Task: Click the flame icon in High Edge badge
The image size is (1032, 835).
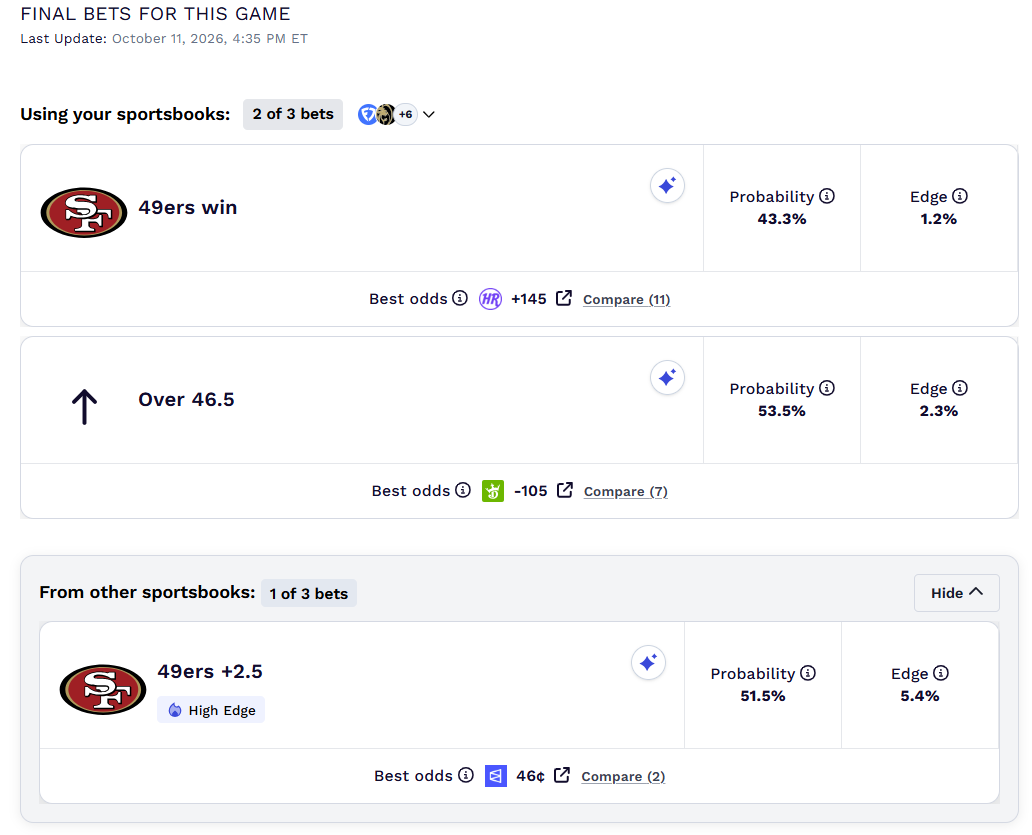Action: 174,710
